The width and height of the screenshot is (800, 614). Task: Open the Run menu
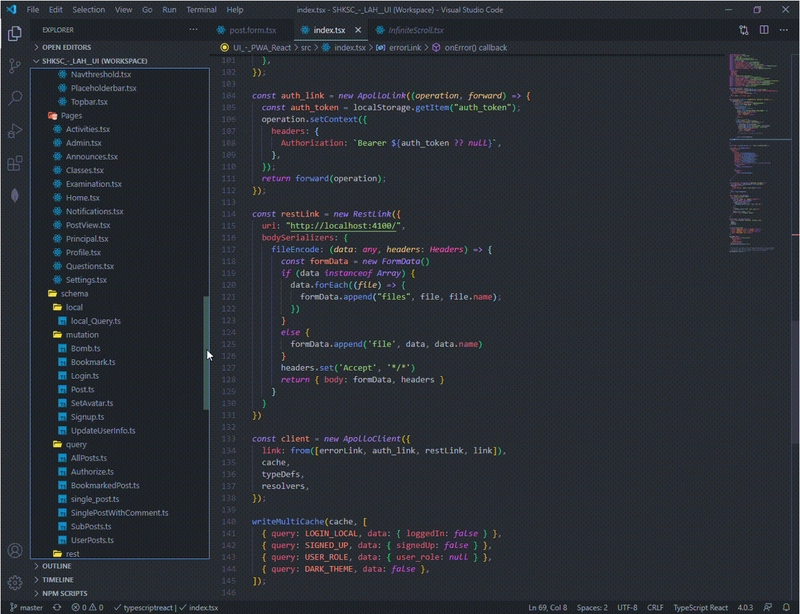(169, 10)
